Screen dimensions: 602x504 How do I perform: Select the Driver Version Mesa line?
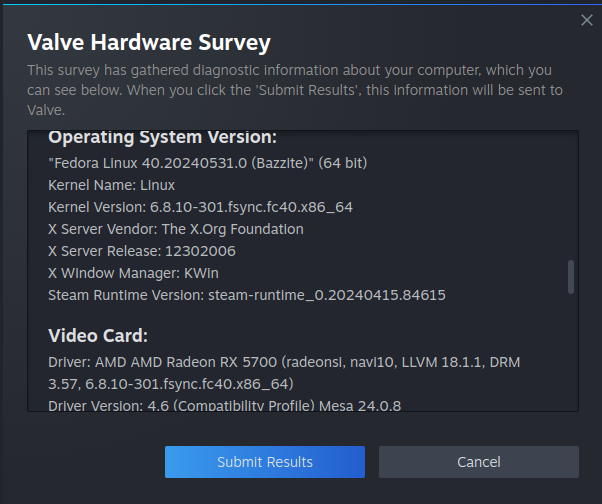point(230,405)
